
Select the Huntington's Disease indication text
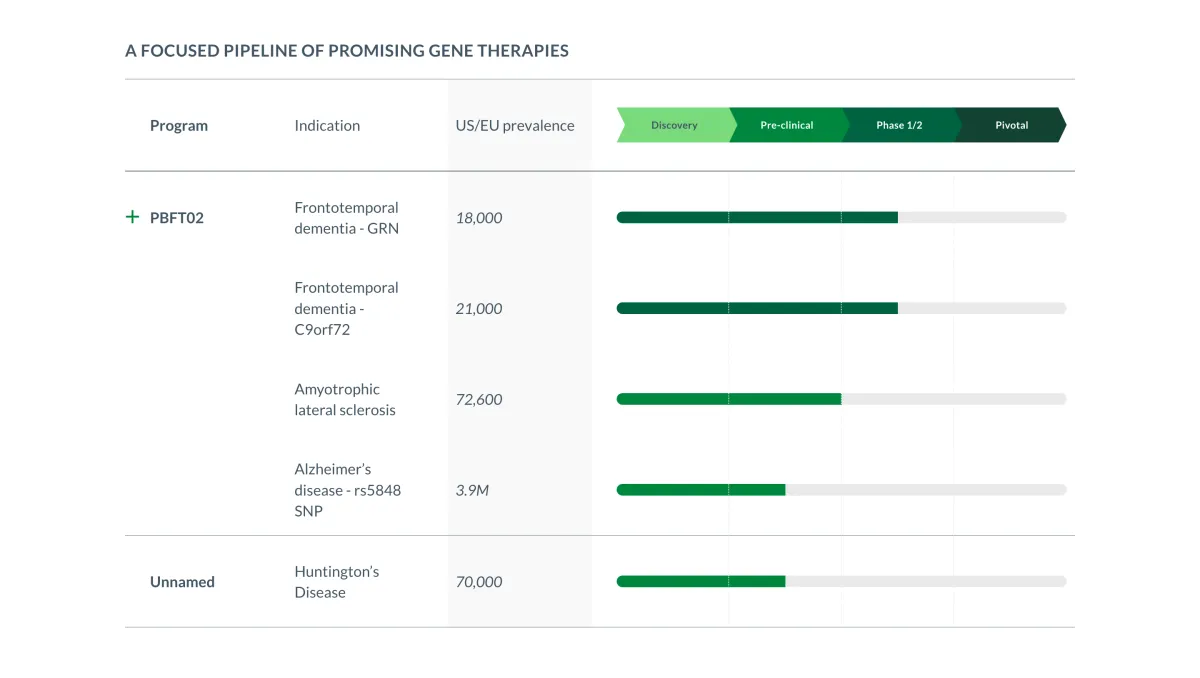pyautogui.click(x=337, y=581)
